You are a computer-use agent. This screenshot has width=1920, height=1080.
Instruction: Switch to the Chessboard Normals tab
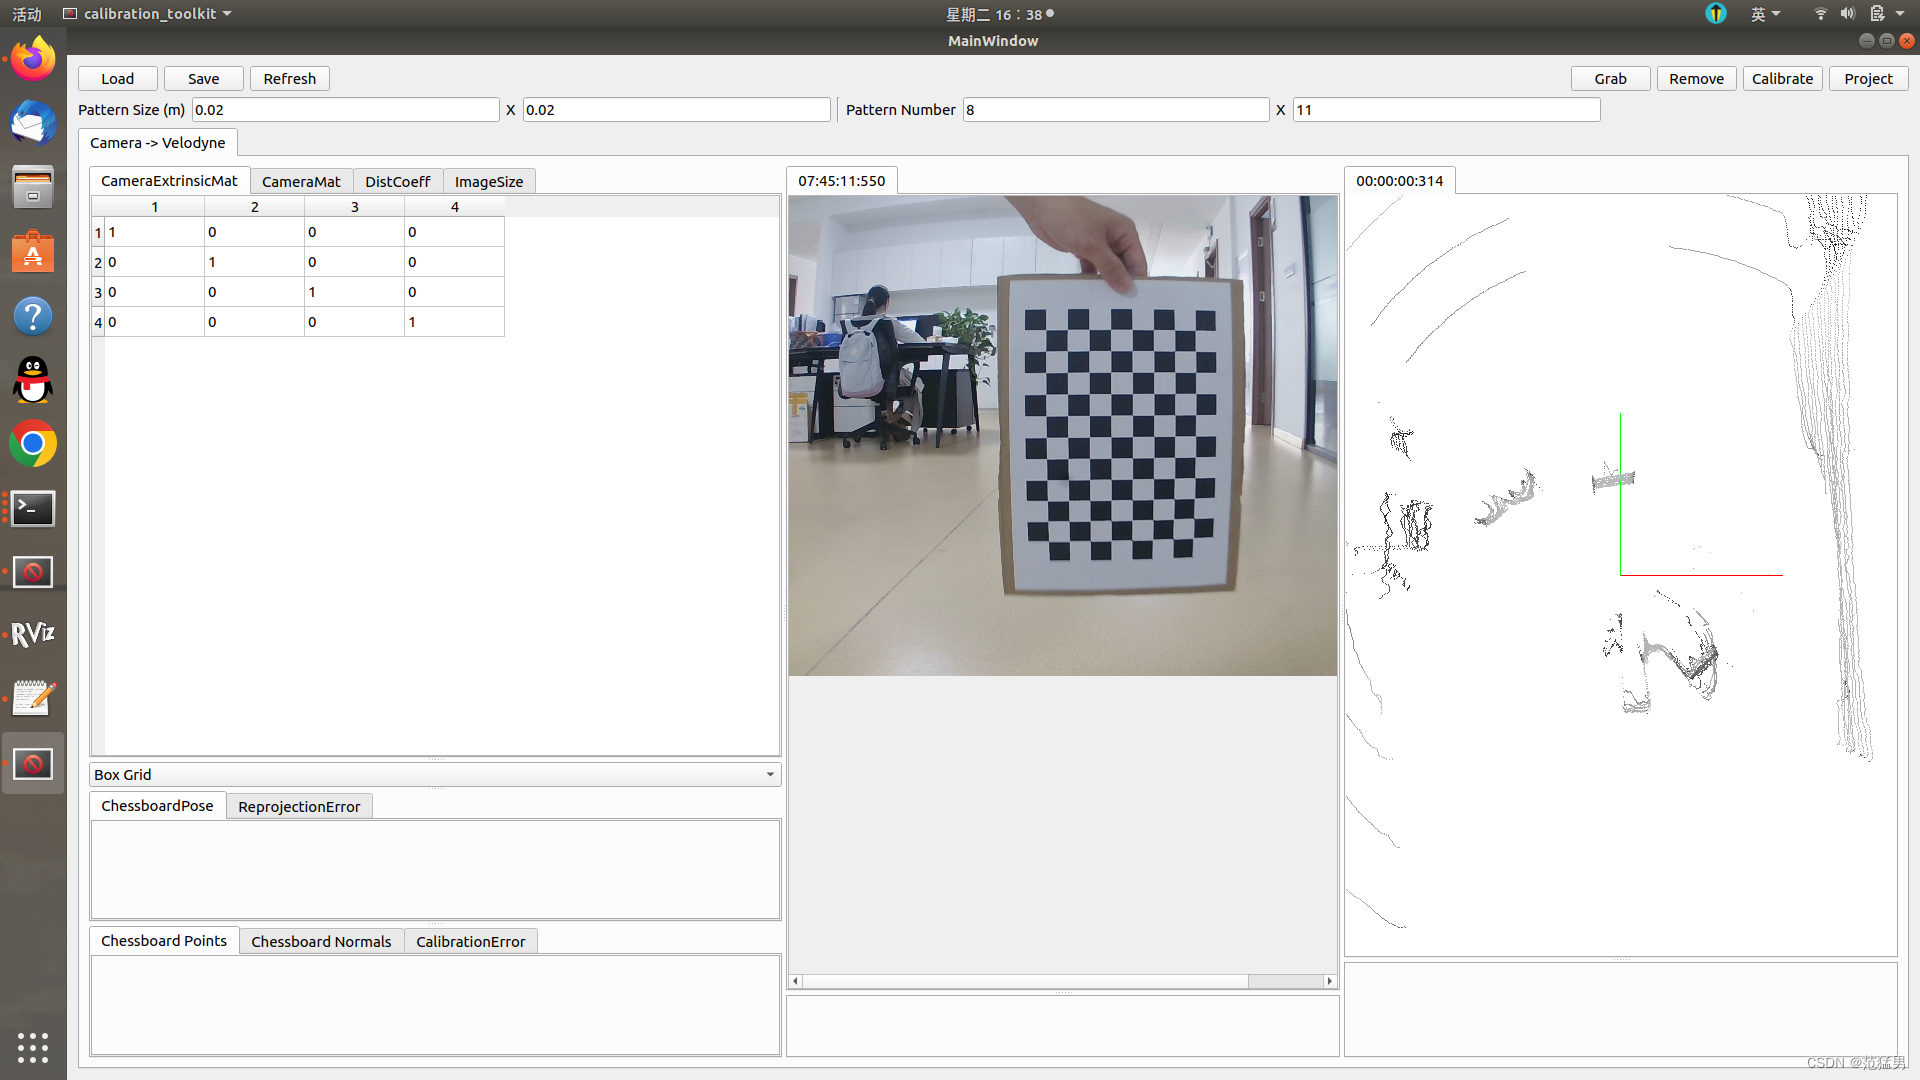(322, 940)
